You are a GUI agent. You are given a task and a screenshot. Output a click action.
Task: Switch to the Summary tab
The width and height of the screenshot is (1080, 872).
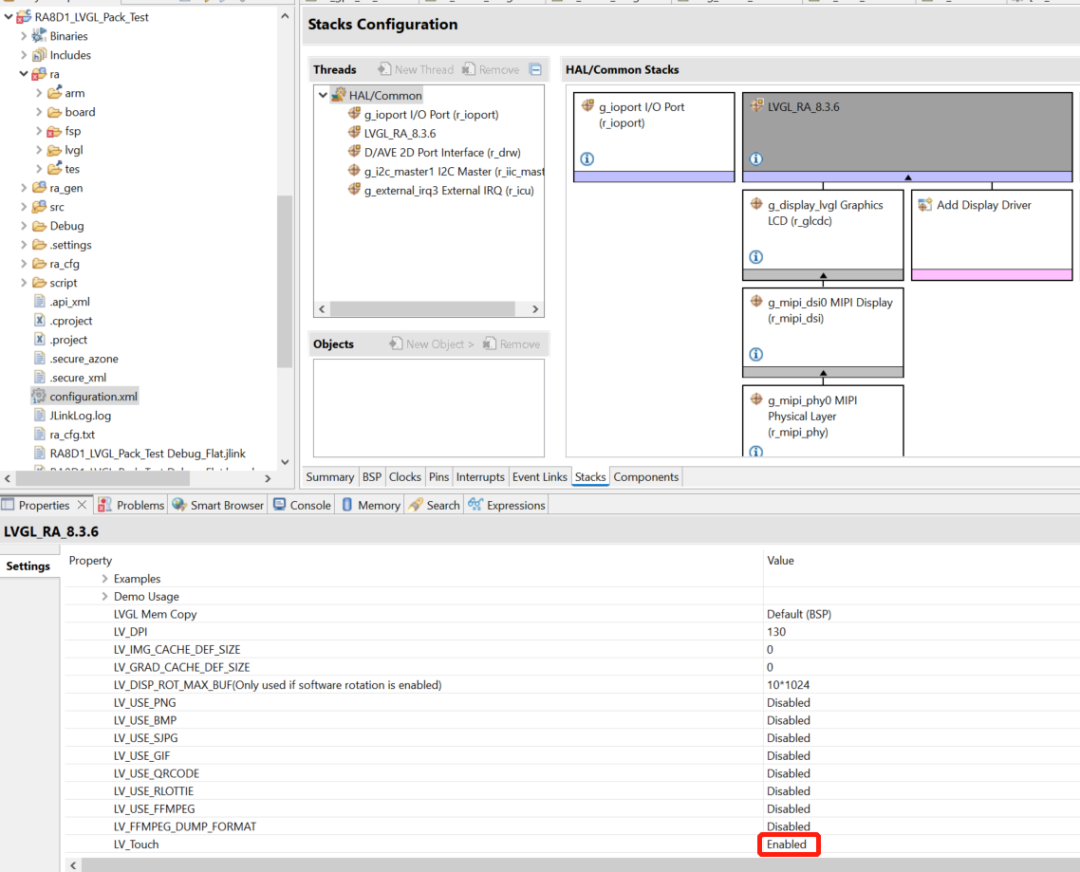tap(330, 477)
